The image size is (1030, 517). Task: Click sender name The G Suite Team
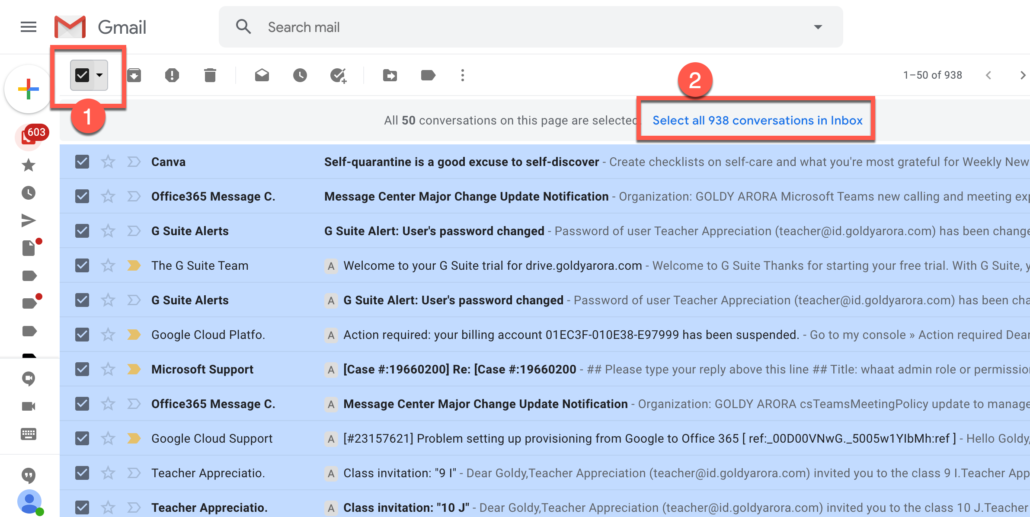[x=200, y=265]
